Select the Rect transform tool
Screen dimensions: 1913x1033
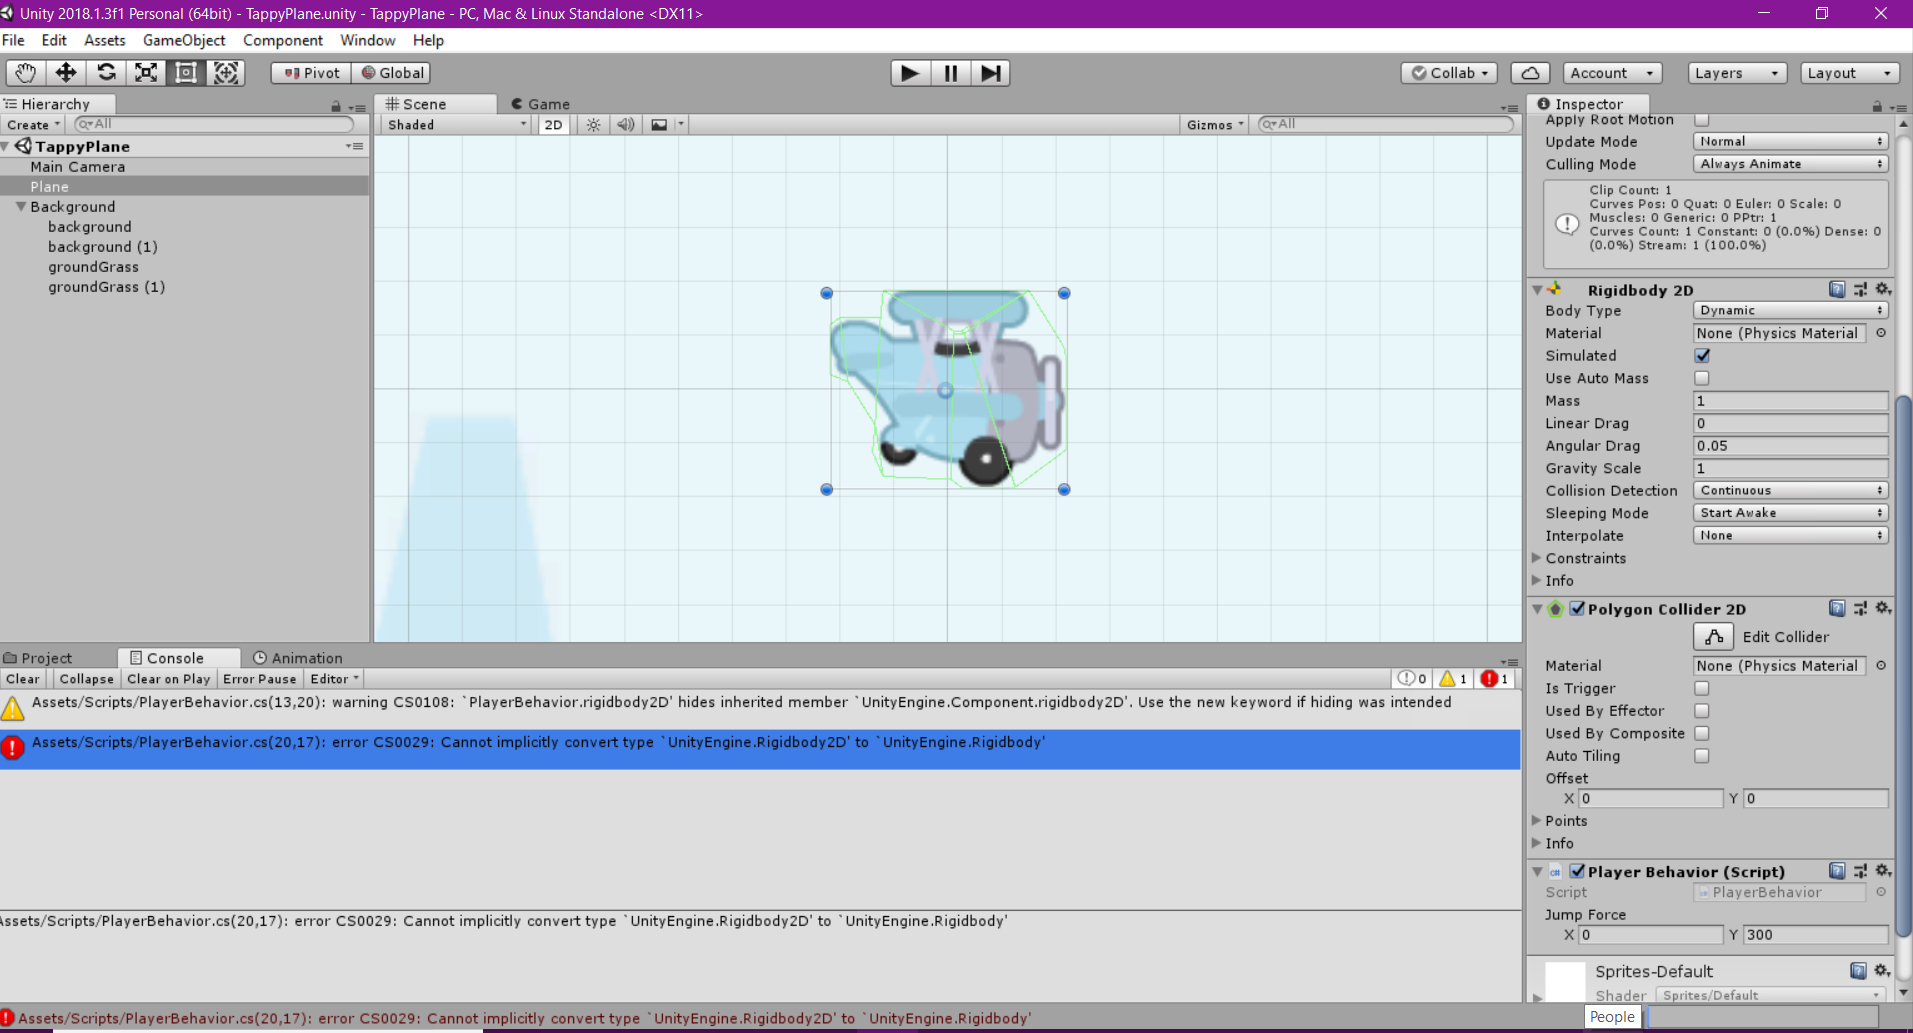[186, 73]
